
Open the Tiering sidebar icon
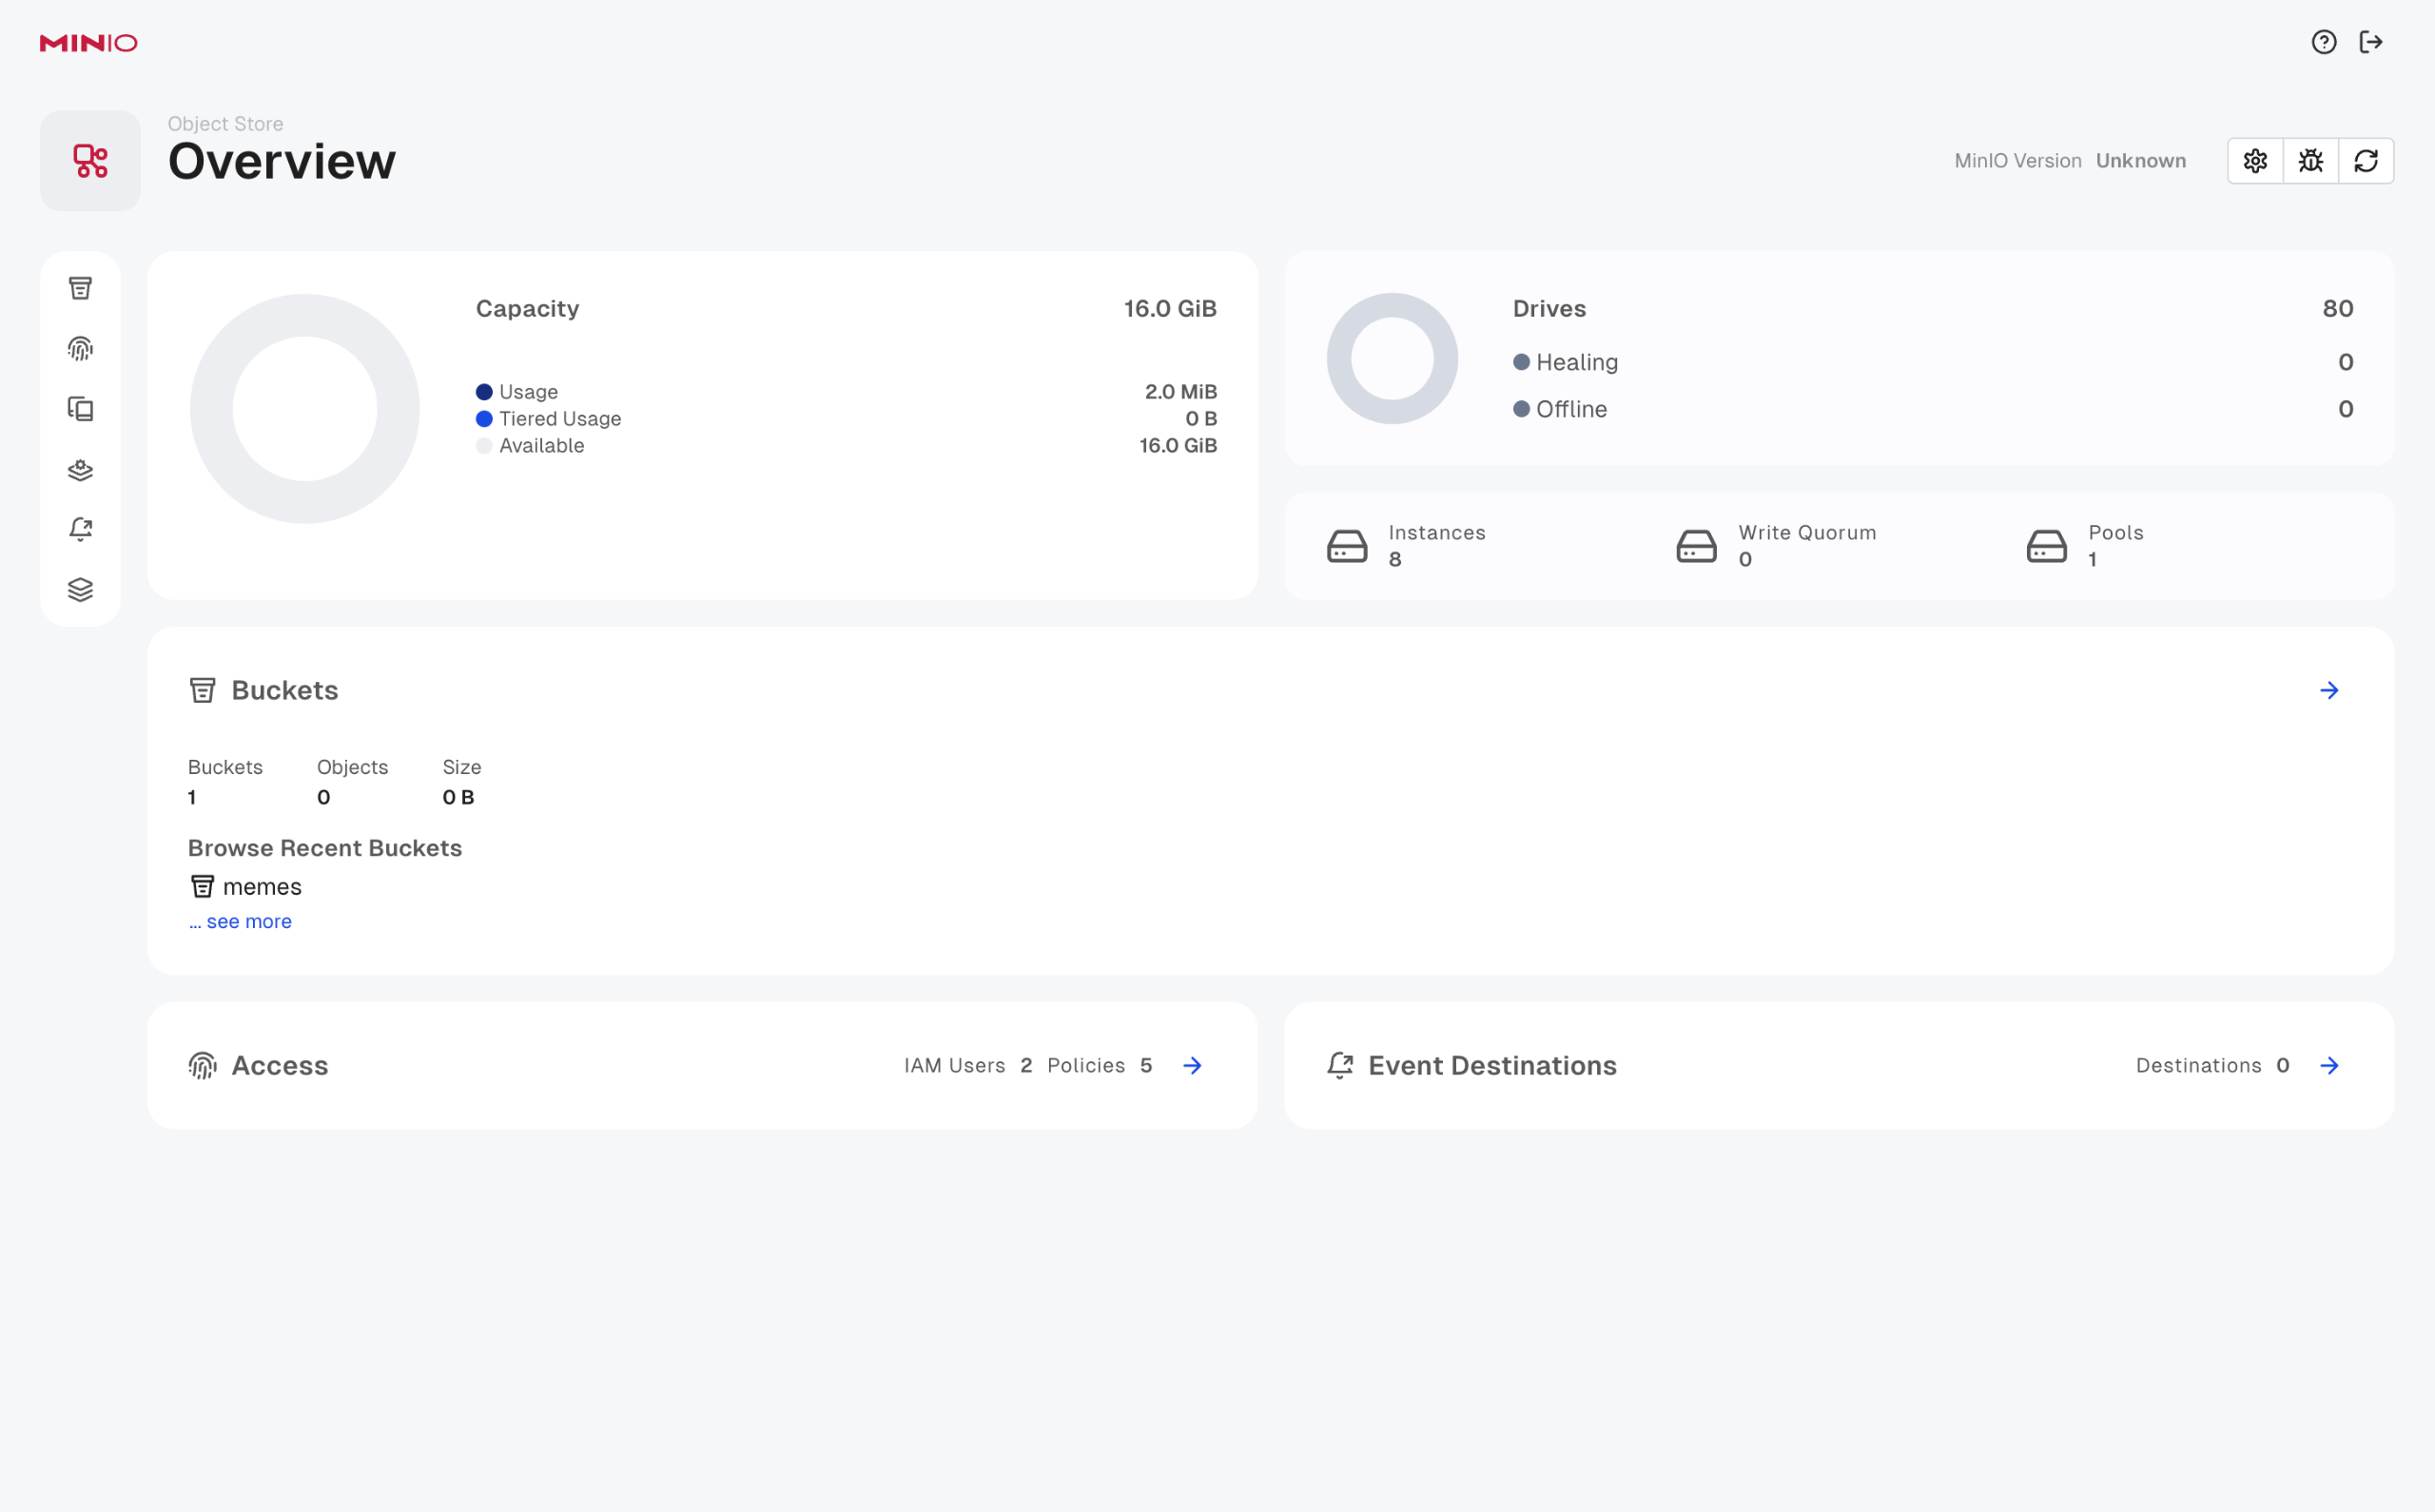(x=80, y=470)
